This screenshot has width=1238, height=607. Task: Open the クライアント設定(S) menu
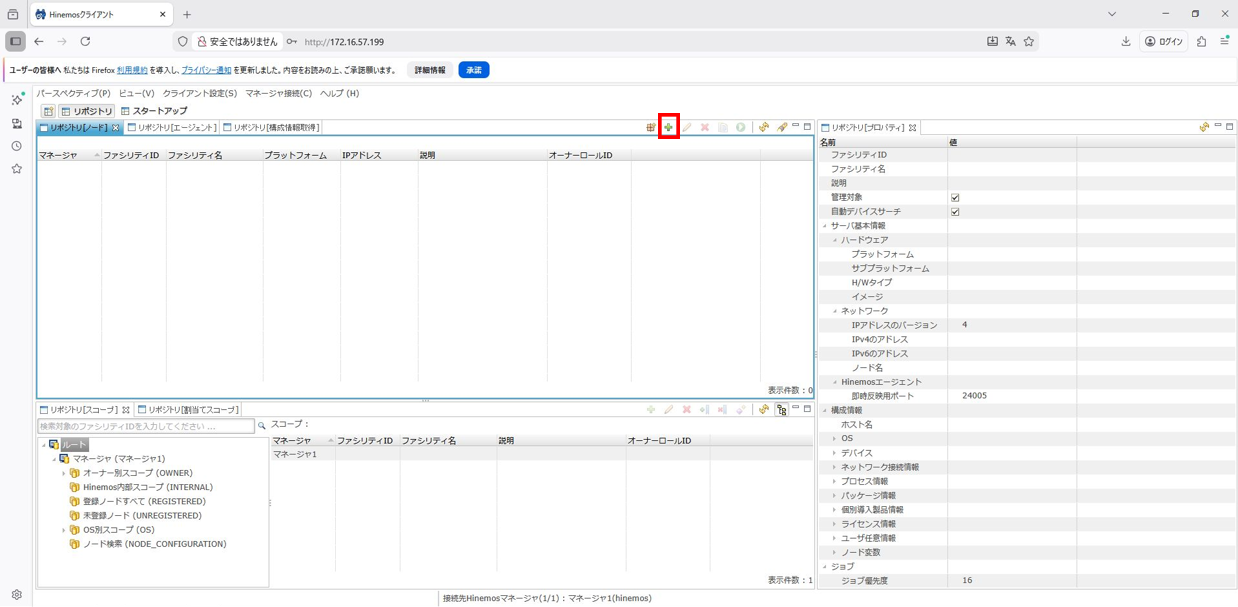point(200,93)
